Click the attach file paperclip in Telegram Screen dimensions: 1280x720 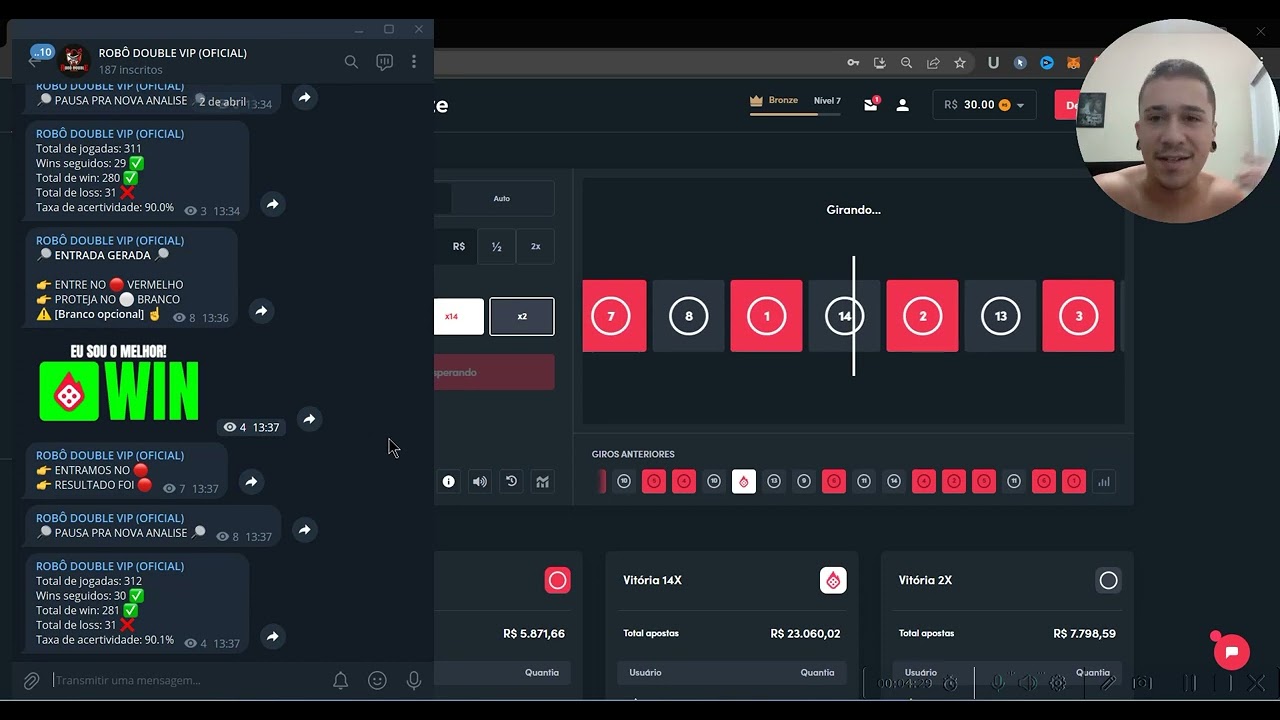coord(32,681)
